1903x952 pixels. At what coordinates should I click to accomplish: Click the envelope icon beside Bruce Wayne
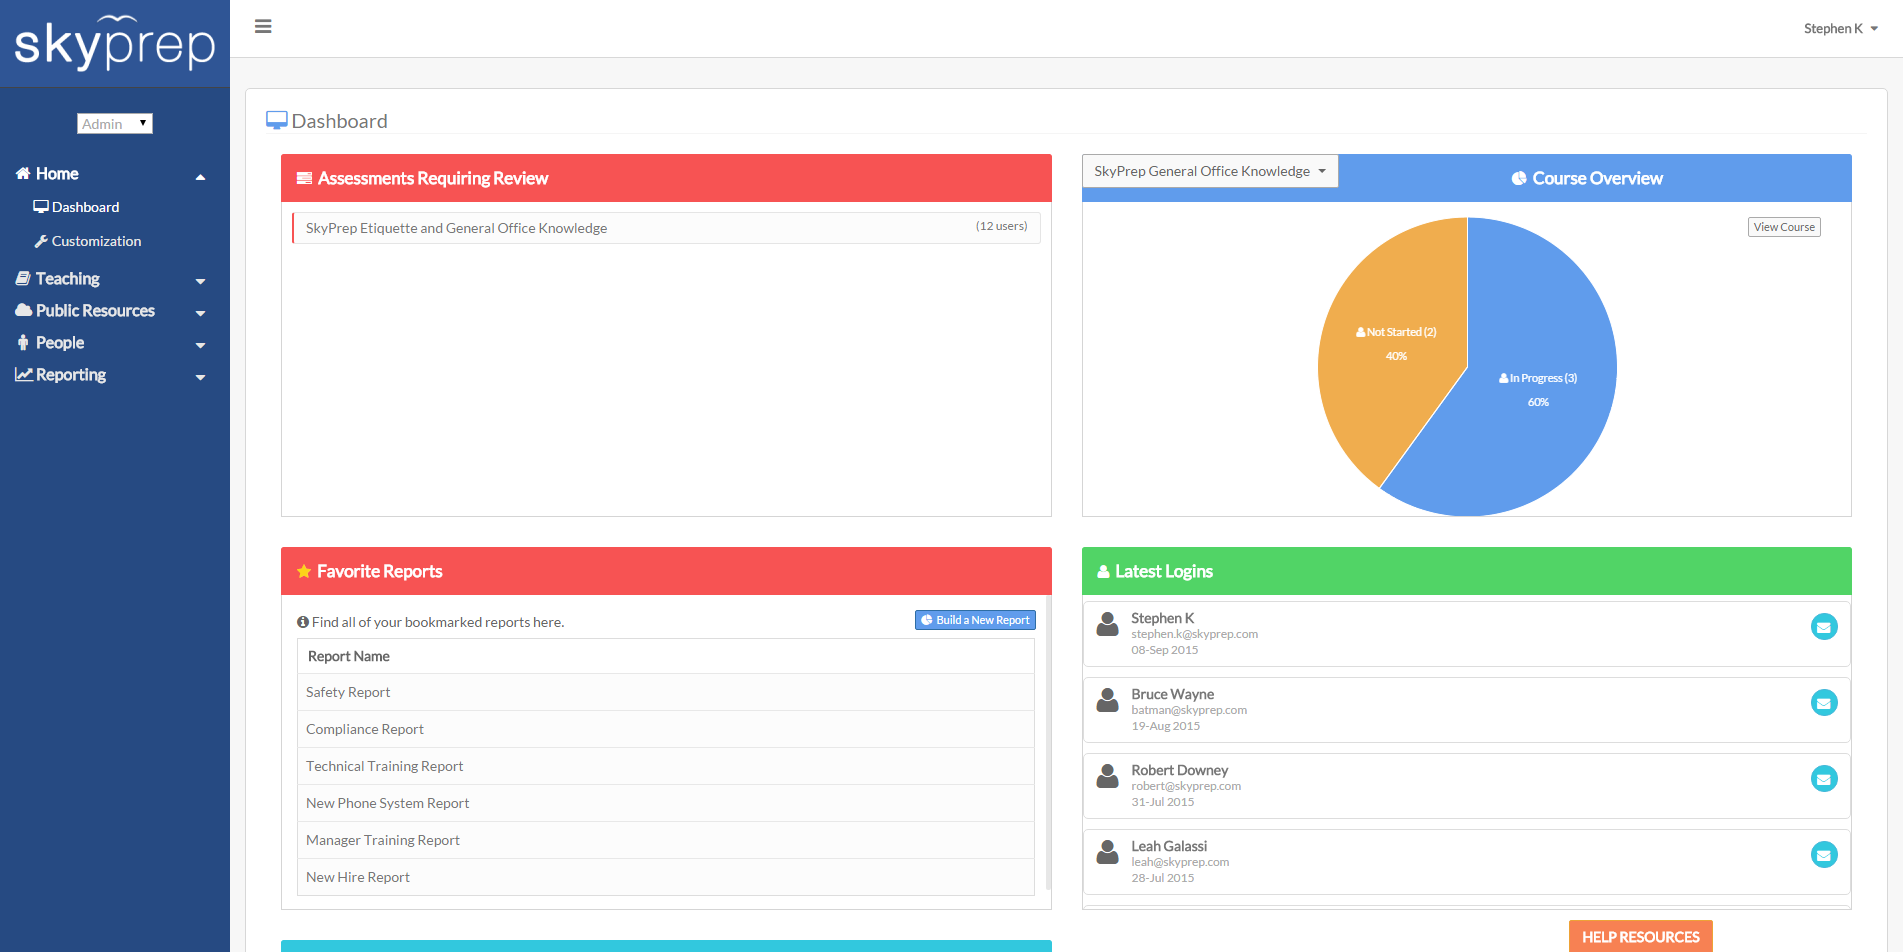click(x=1825, y=703)
